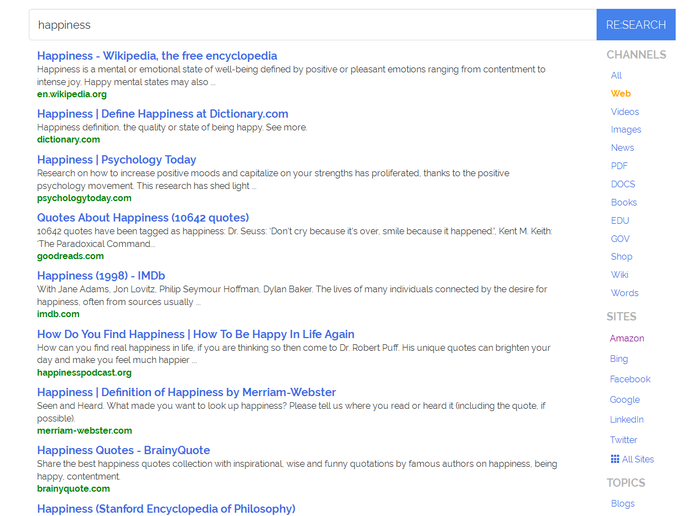Open the Twitter site link

point(623,440)
